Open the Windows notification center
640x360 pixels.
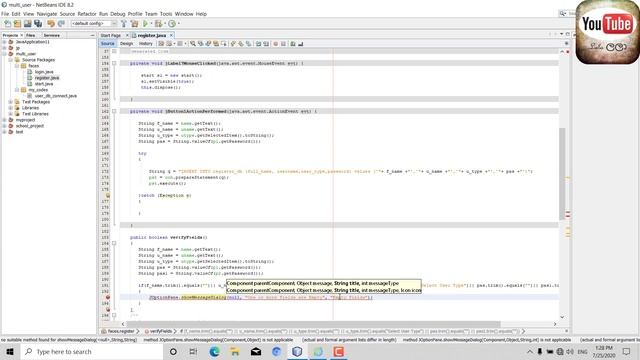[x=627, y=351]
